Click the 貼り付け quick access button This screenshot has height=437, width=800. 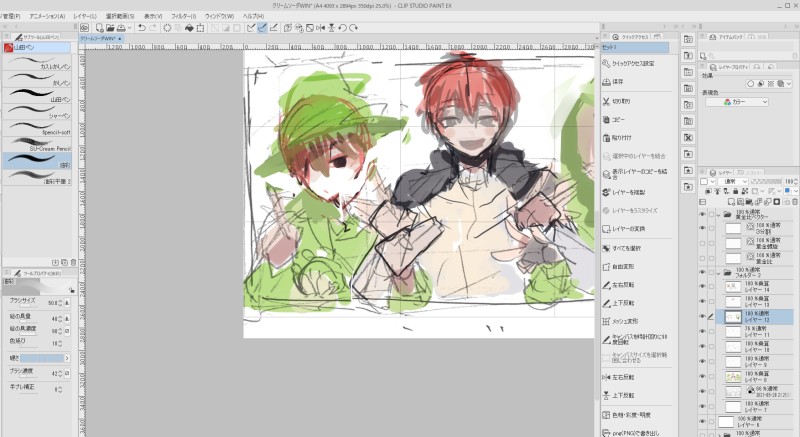(617, 138)
